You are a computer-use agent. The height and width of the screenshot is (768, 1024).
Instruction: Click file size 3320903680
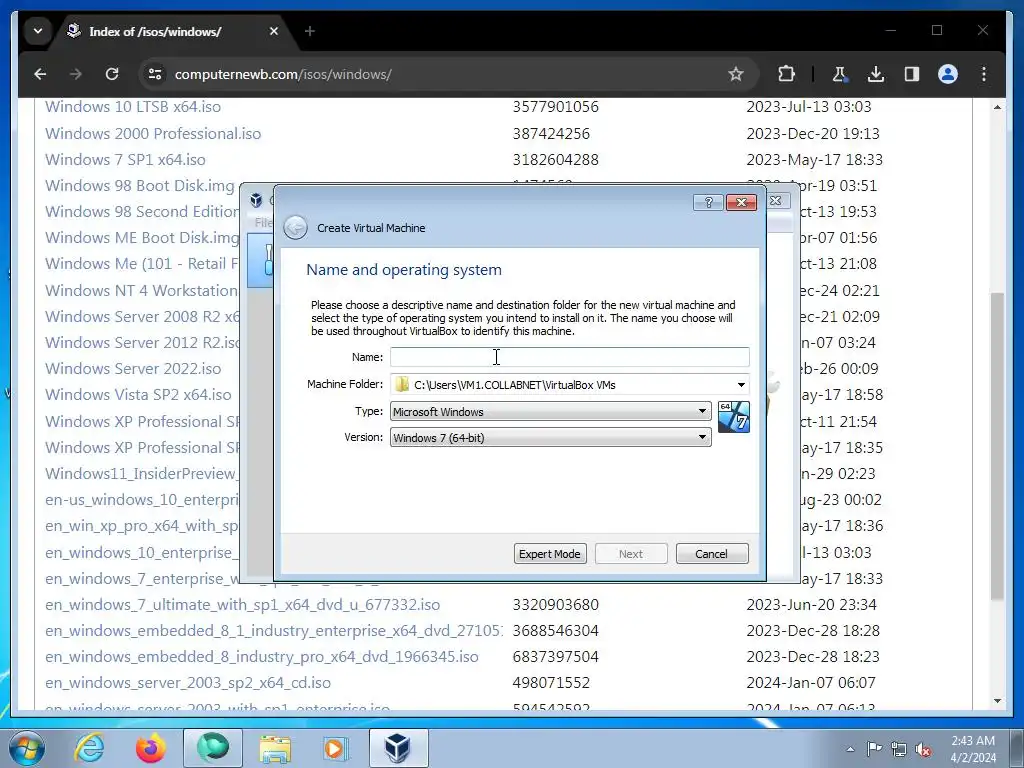click(556, 605)
